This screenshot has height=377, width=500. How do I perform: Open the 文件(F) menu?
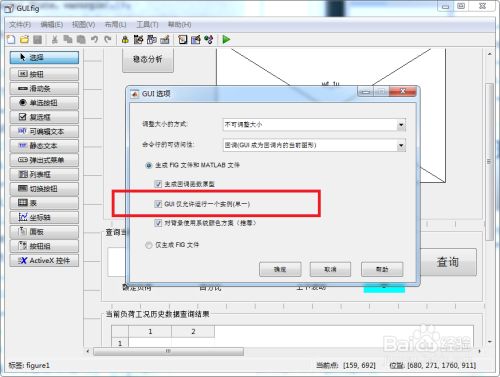[x=20, y=25]
